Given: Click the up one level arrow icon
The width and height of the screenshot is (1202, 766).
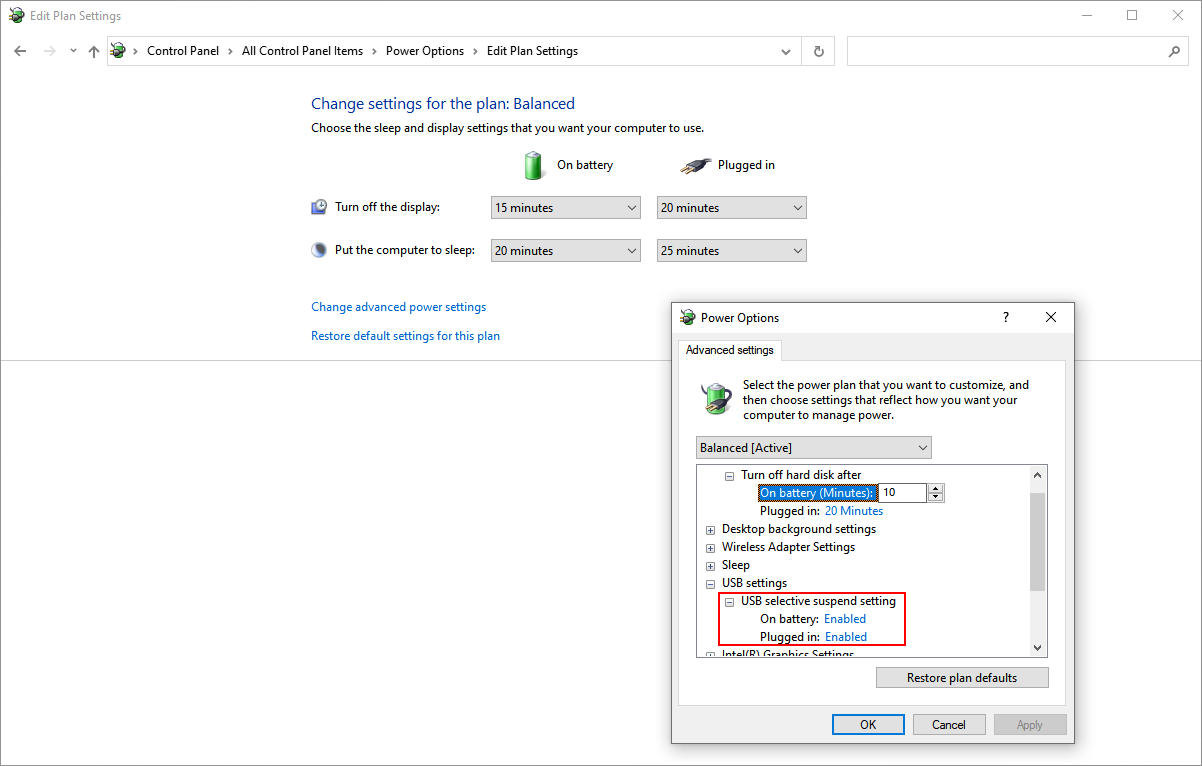Looking at the screenshot, I should [x=93, y=51].
